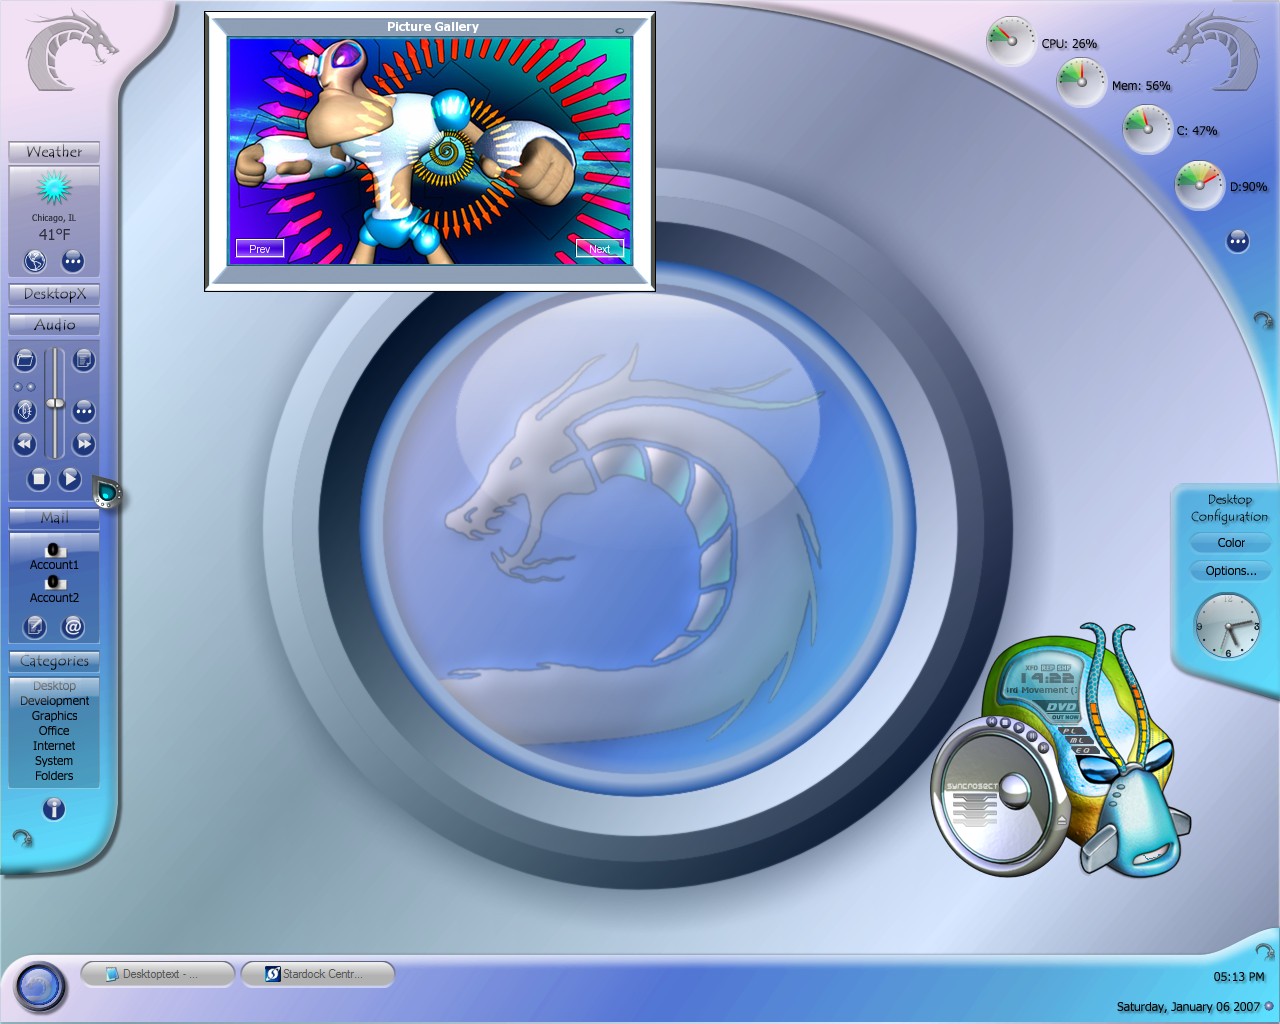Collapse the Mail panel header

(x=54, y=518)
